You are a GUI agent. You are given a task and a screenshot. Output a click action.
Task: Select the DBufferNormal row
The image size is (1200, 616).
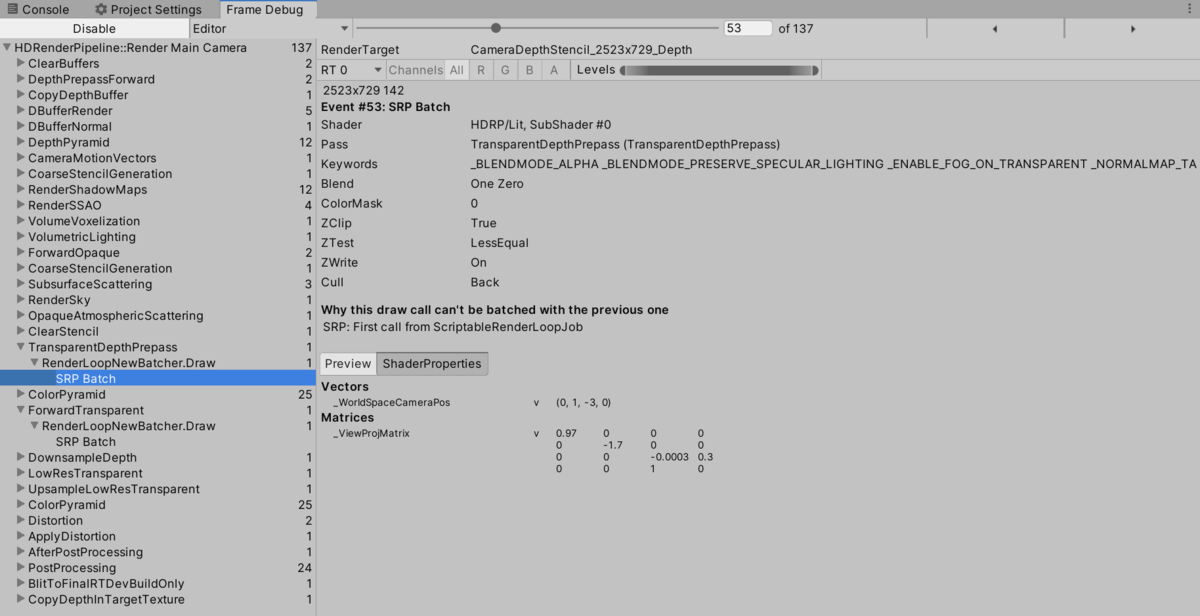(158, 127)
